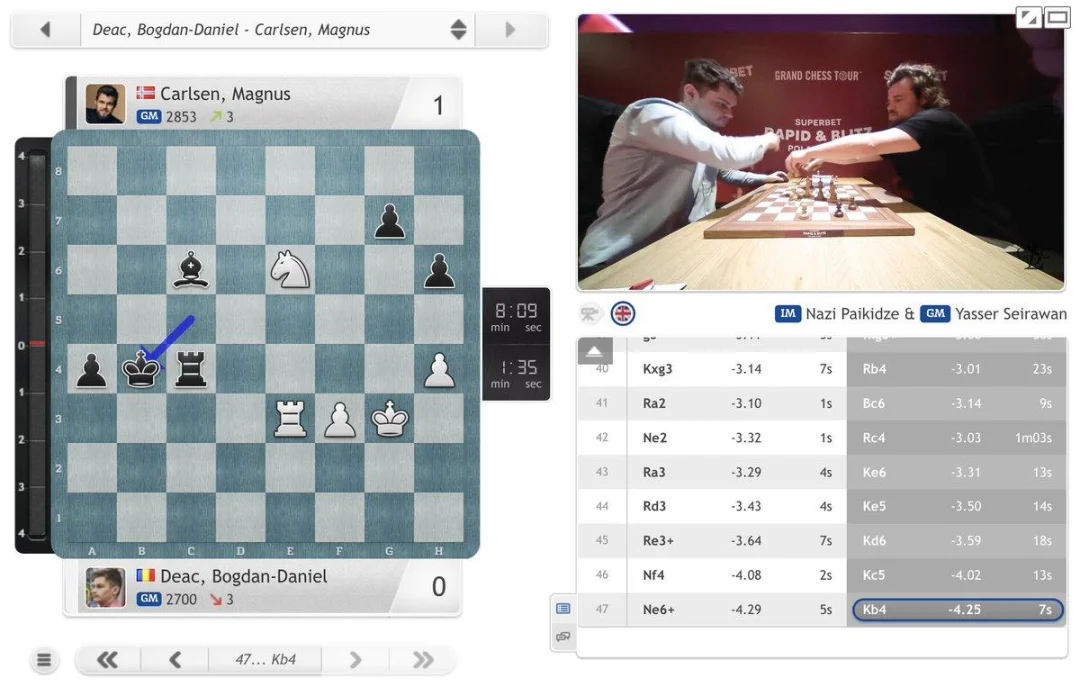The image size is (1080, 687).
Task: Select Black's move 40 Rb4
Action: click(x=957, y=369)
